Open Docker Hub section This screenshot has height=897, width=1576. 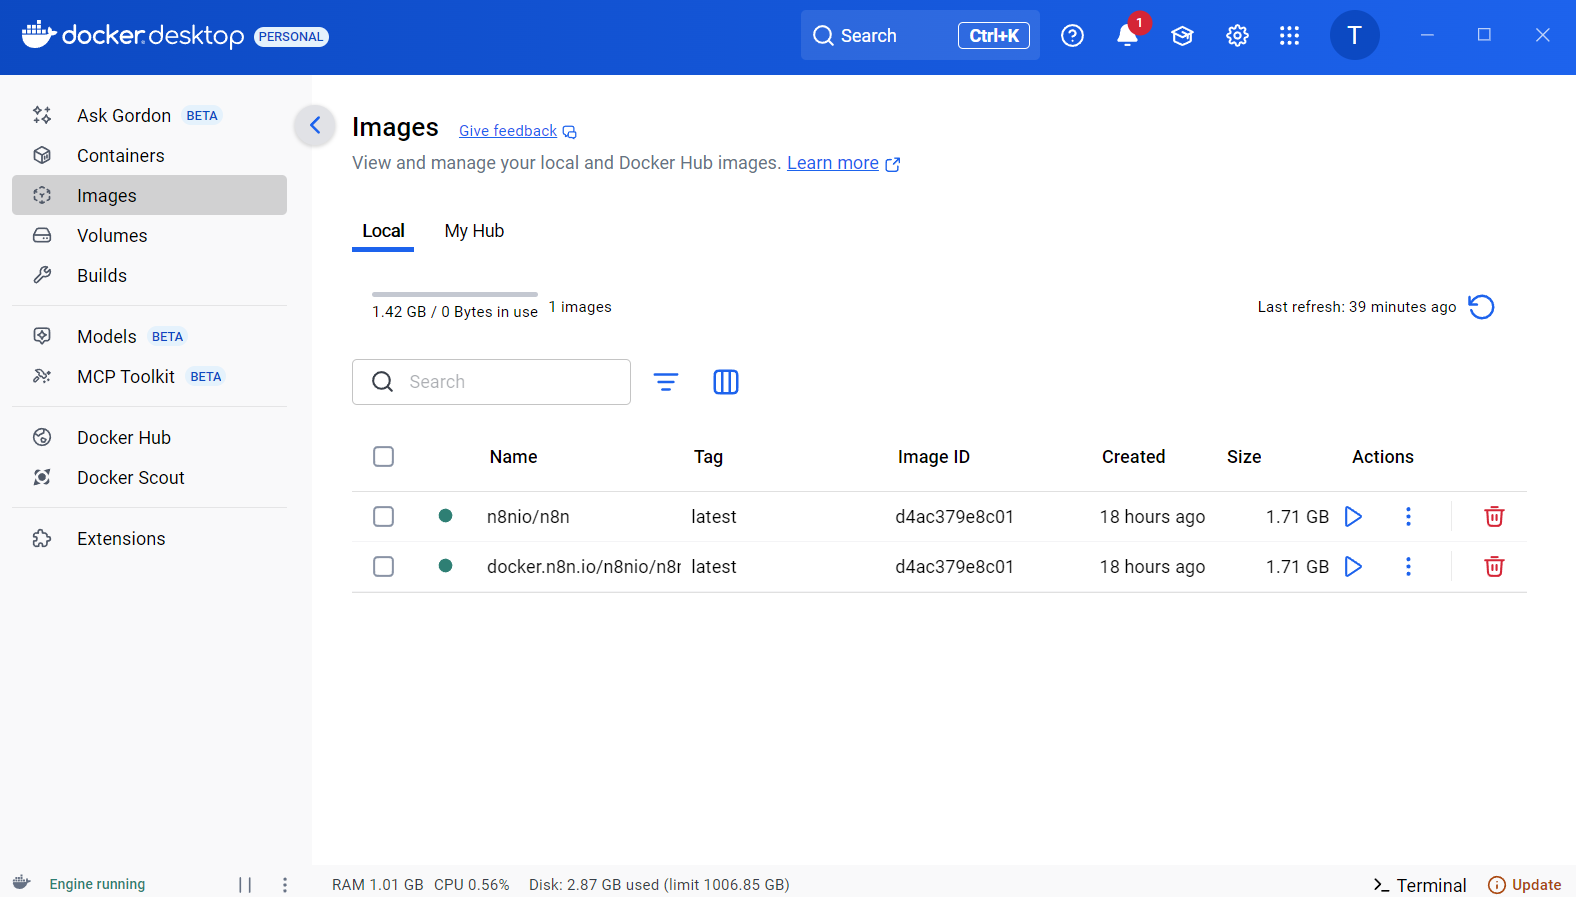150,437
